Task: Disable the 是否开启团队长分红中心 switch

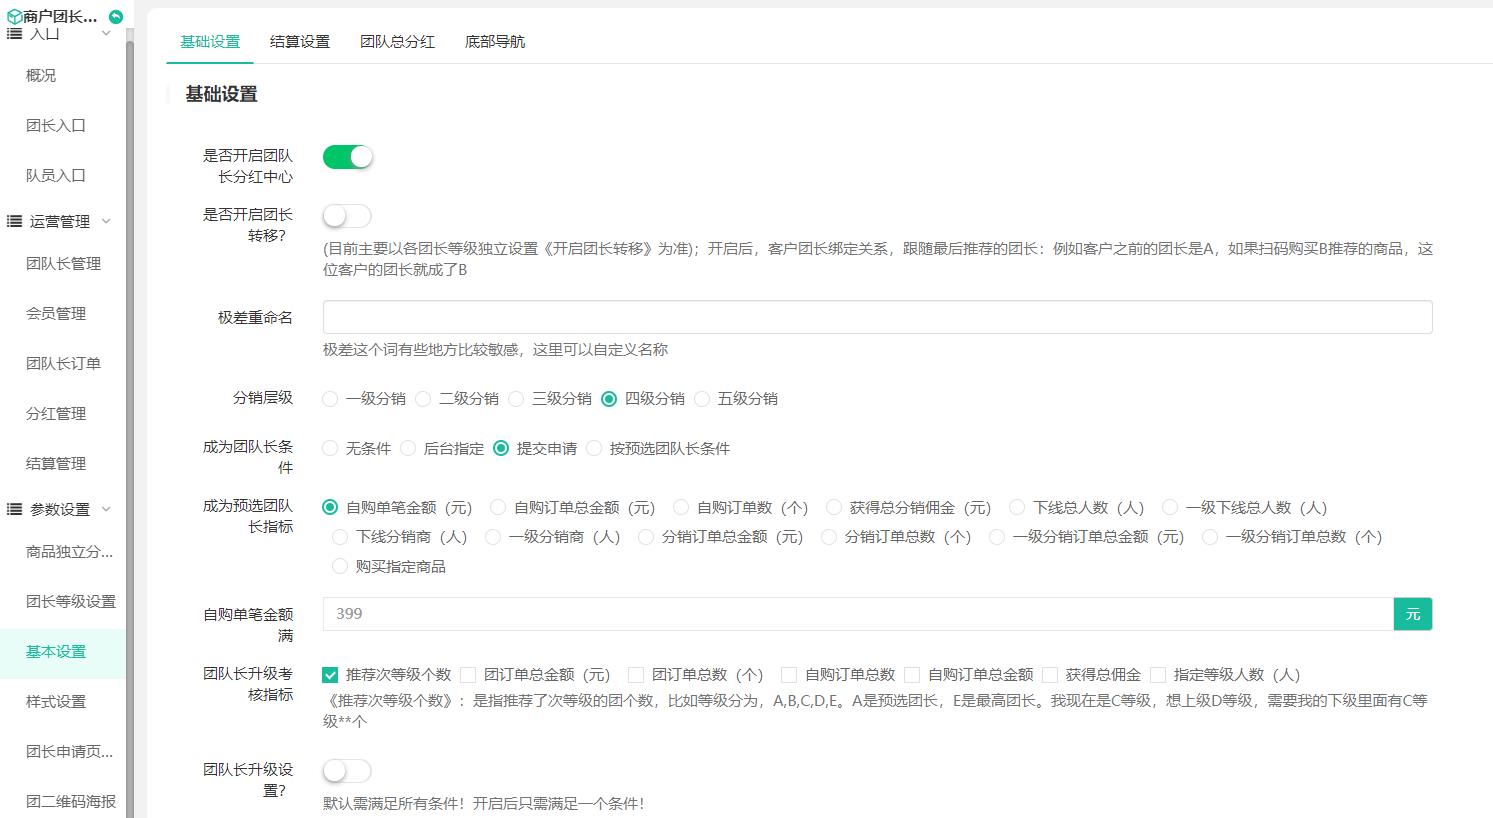Action: 347,156
